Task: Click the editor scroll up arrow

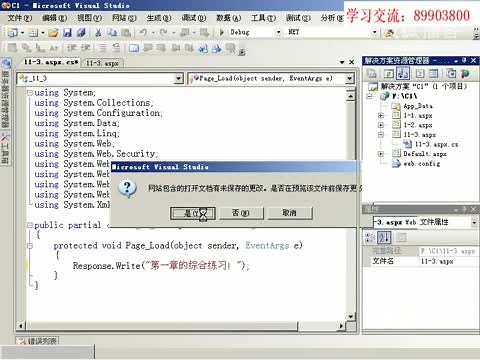Action: click(350, 96)
